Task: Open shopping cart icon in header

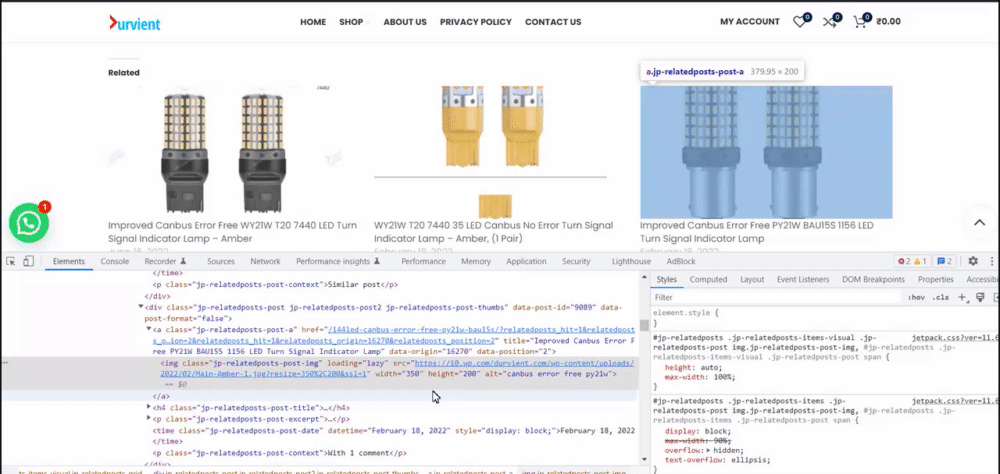Action: coord(860,22)
